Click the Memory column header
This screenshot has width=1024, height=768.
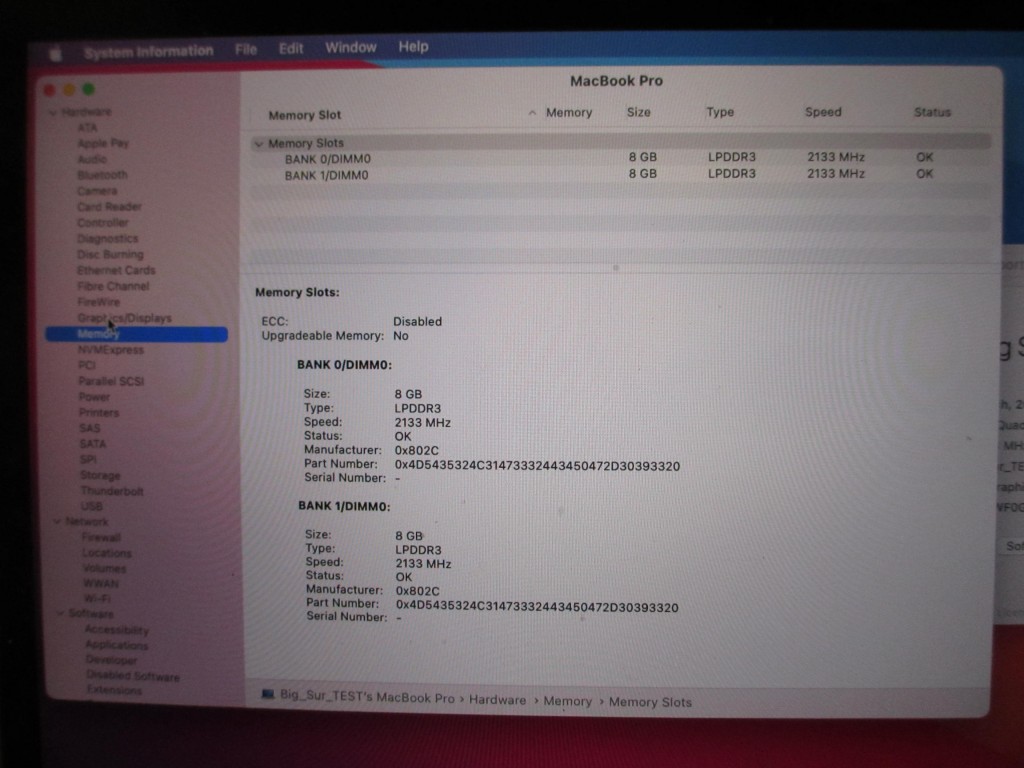(x=569, y=112)
